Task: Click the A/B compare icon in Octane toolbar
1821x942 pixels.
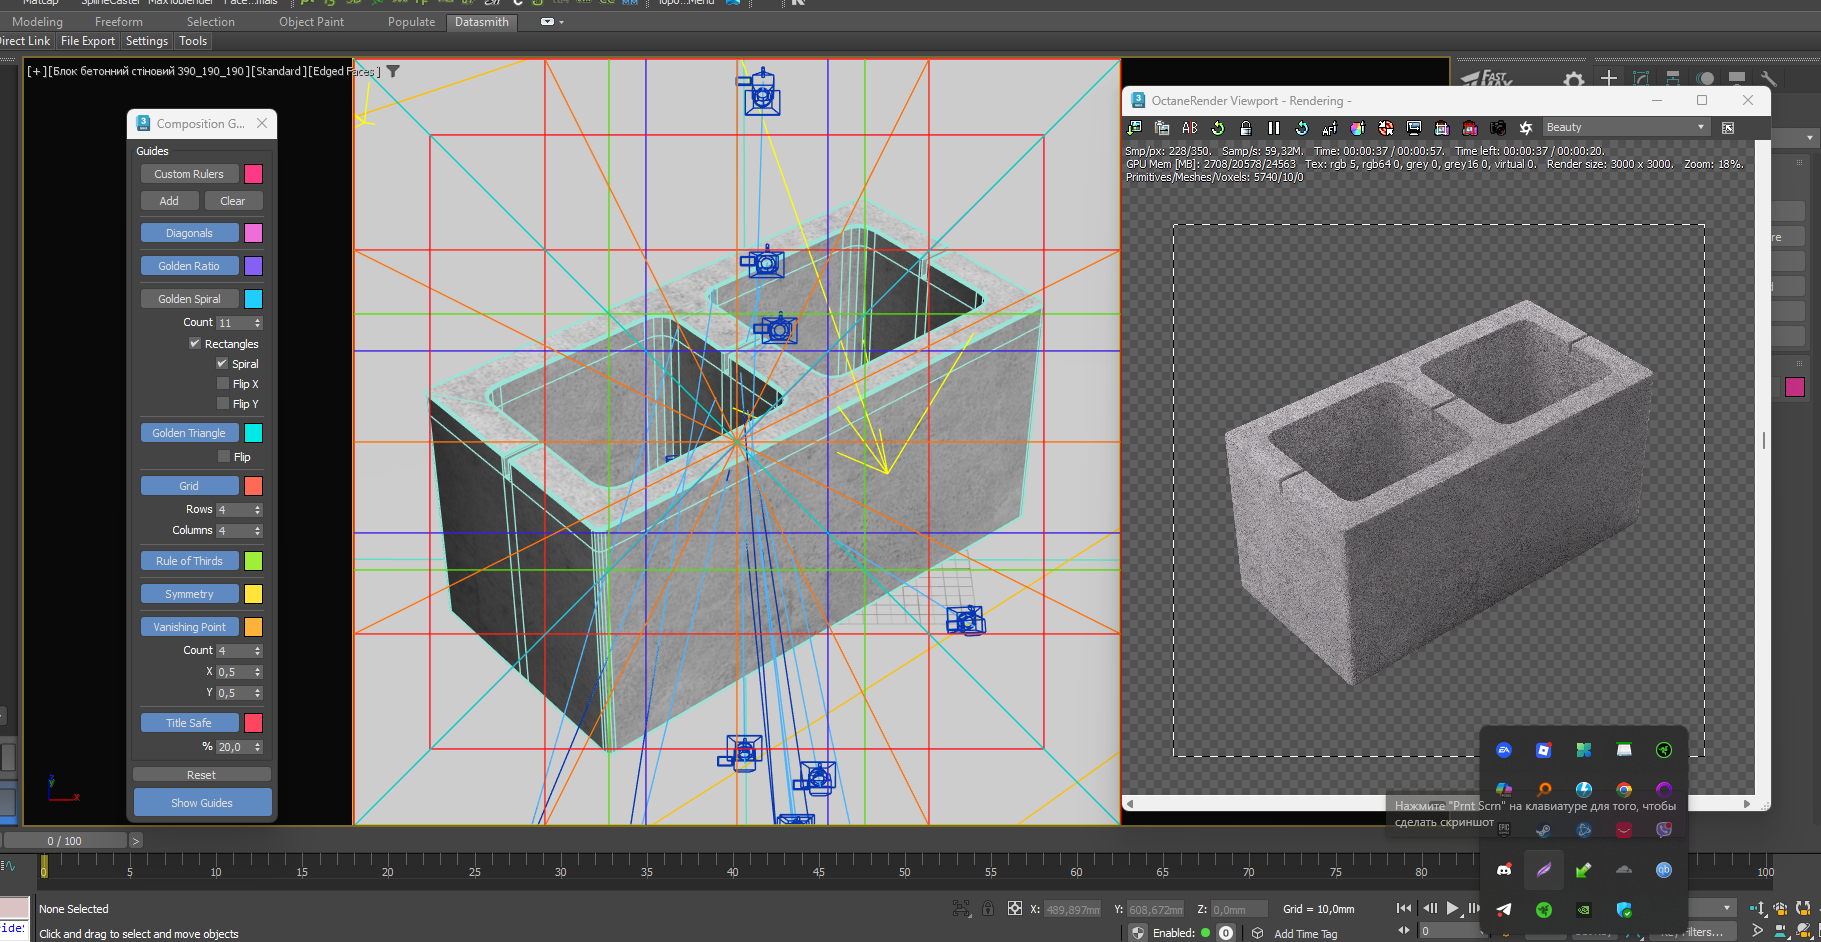Action: pyautogui.click(x=1190, y=128)
